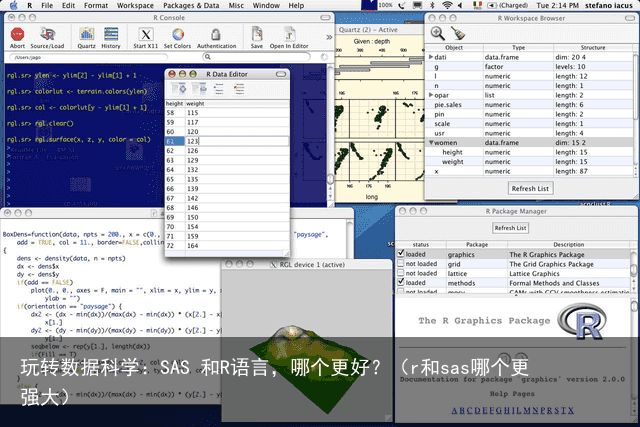
Task: Select the 123 weight cell being edited
Action: tap(237, 141)
